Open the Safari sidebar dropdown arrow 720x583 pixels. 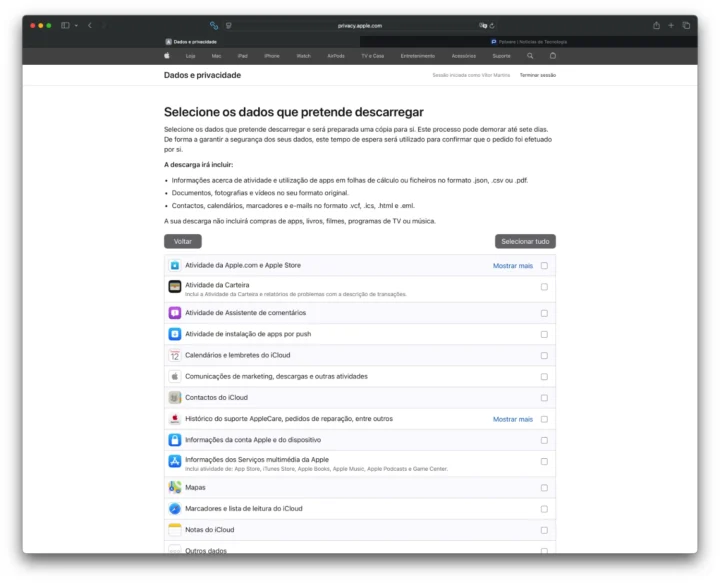(77, 25)
